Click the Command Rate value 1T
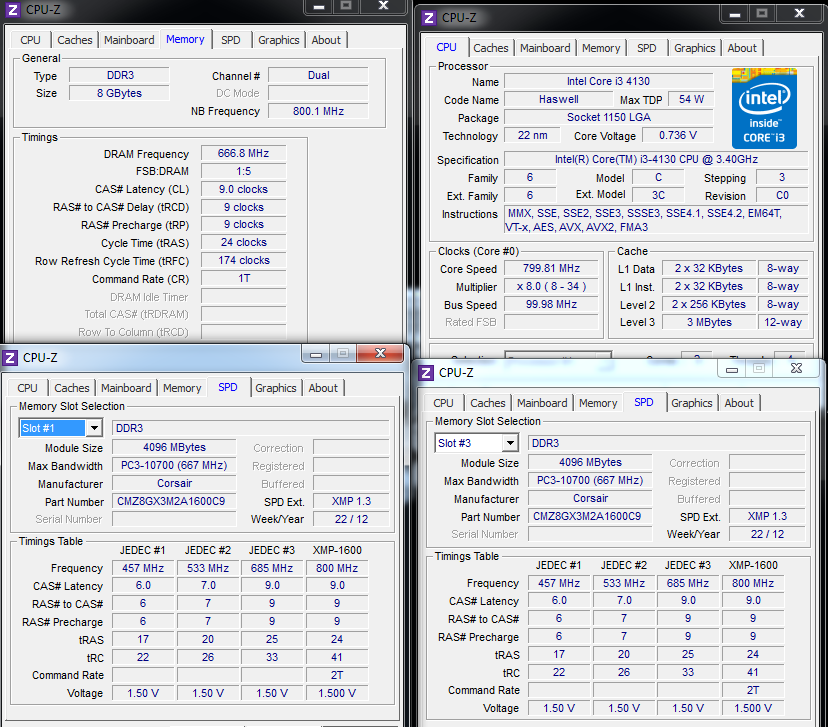Viewport: 828px width, 727px height. pyautogui.click(x=243, y=278)
